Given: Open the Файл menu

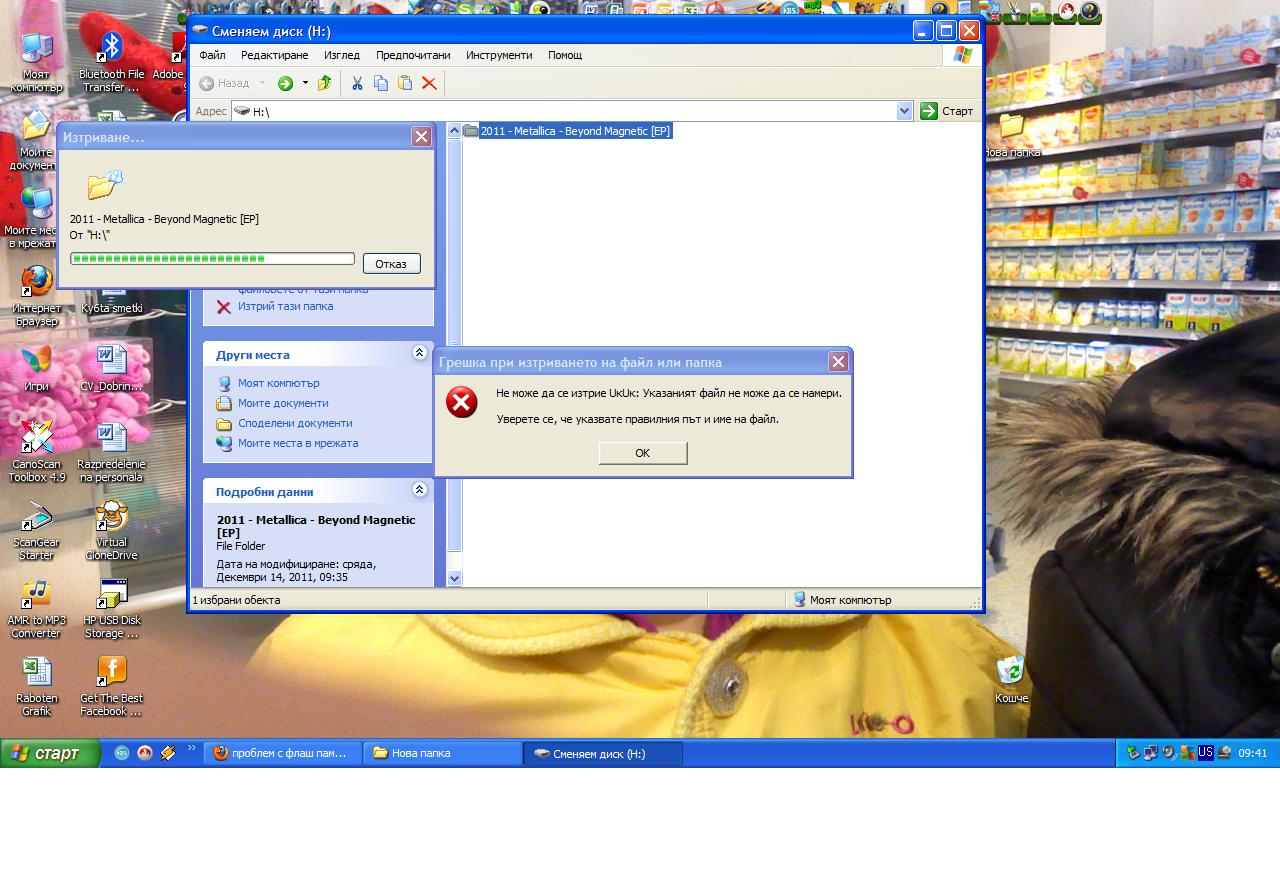Looking at the screenshot, I should click(212, 55).
